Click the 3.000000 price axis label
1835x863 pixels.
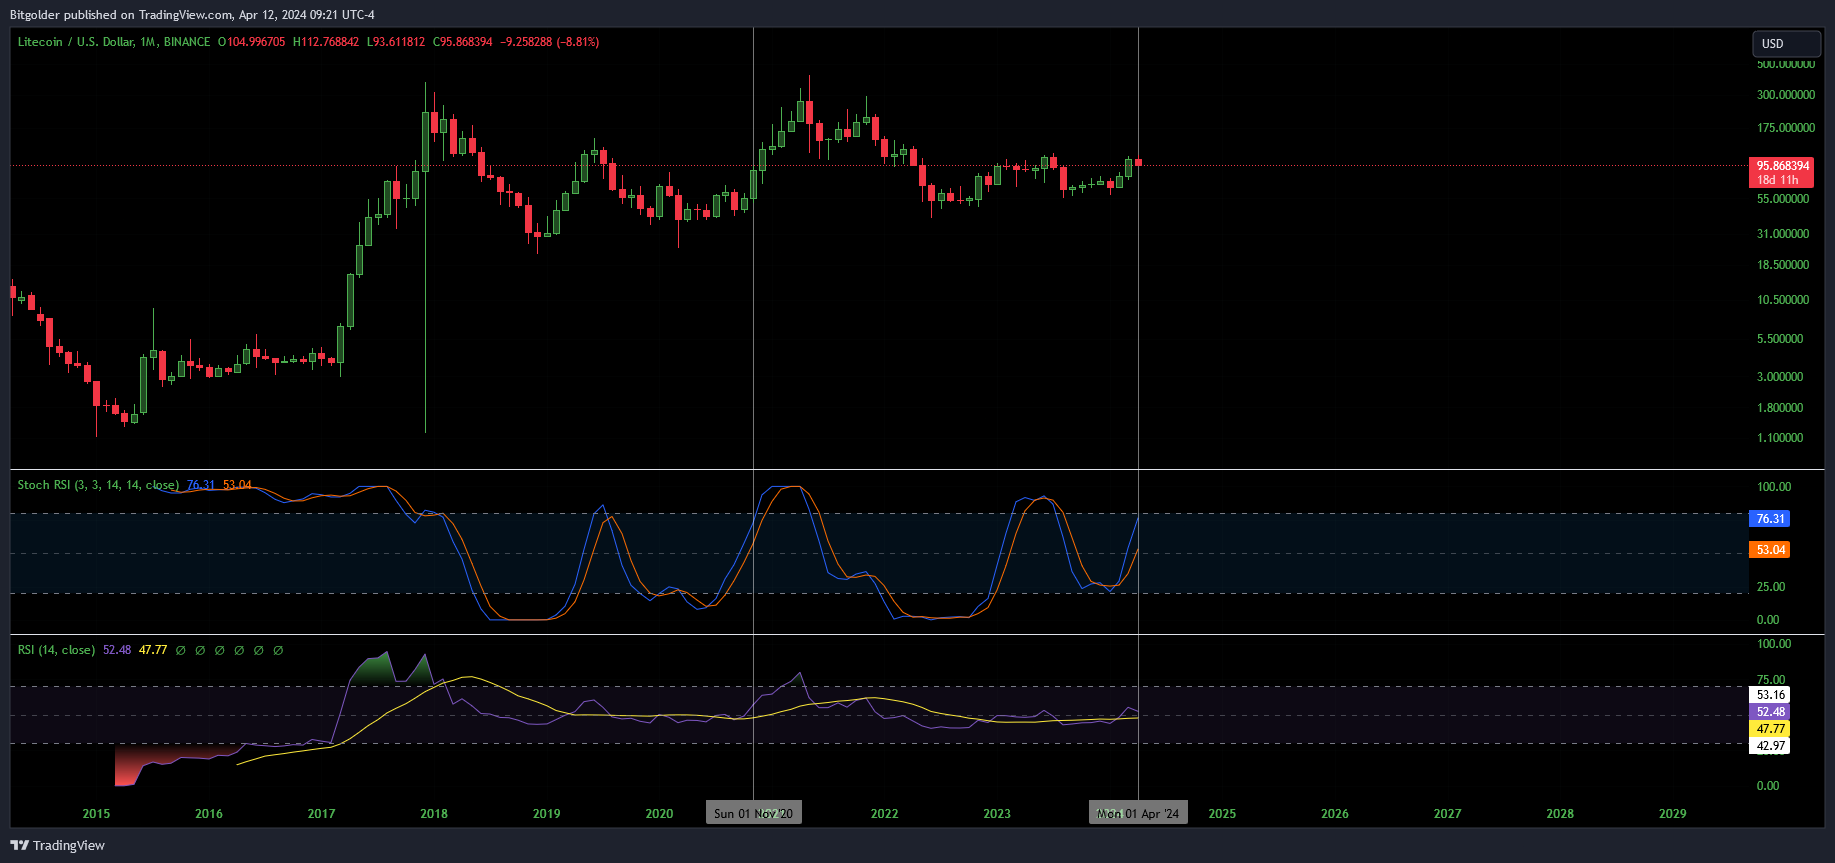tap(1780, 377)
